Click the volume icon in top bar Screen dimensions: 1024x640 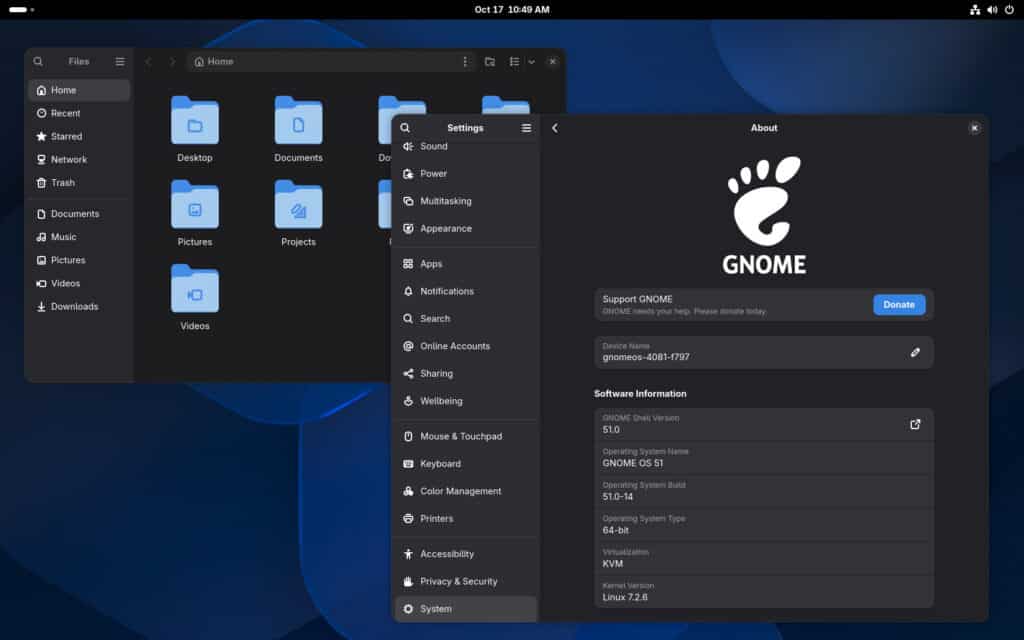pyautogui.click(x=992, y=10)
